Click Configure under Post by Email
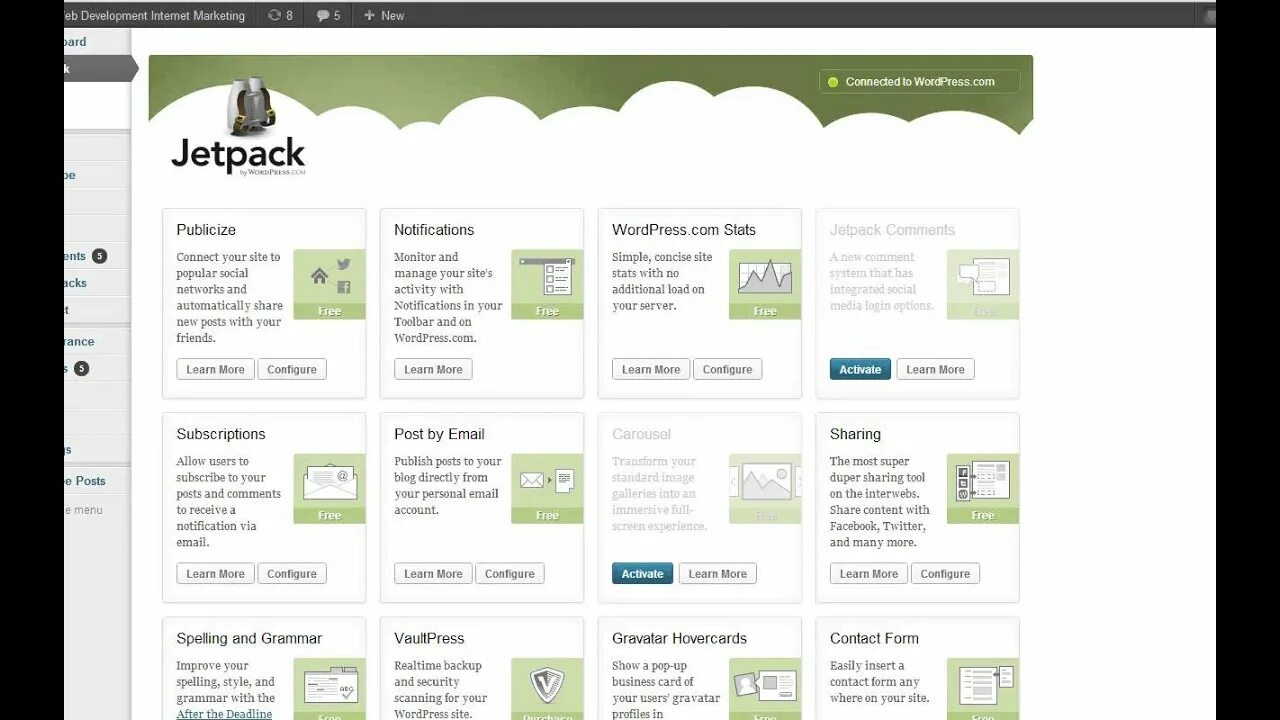 pos(510,574)
